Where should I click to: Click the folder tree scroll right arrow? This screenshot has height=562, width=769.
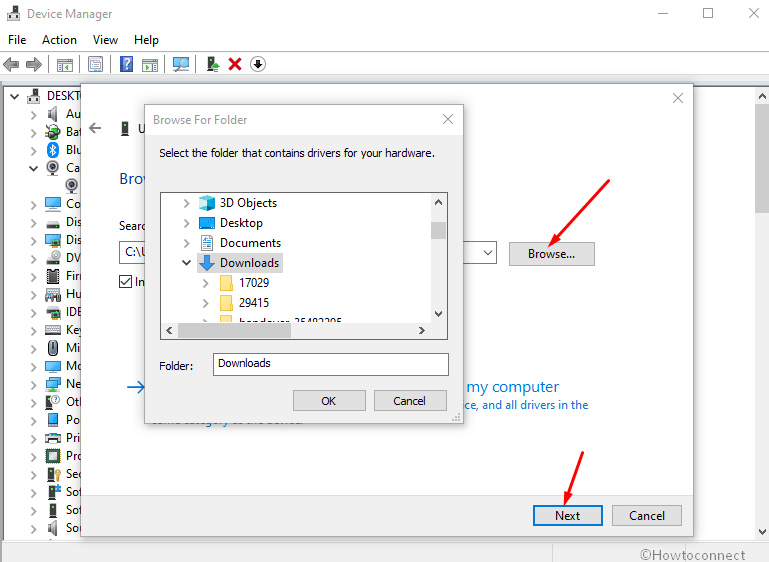(x=422, y=331)
